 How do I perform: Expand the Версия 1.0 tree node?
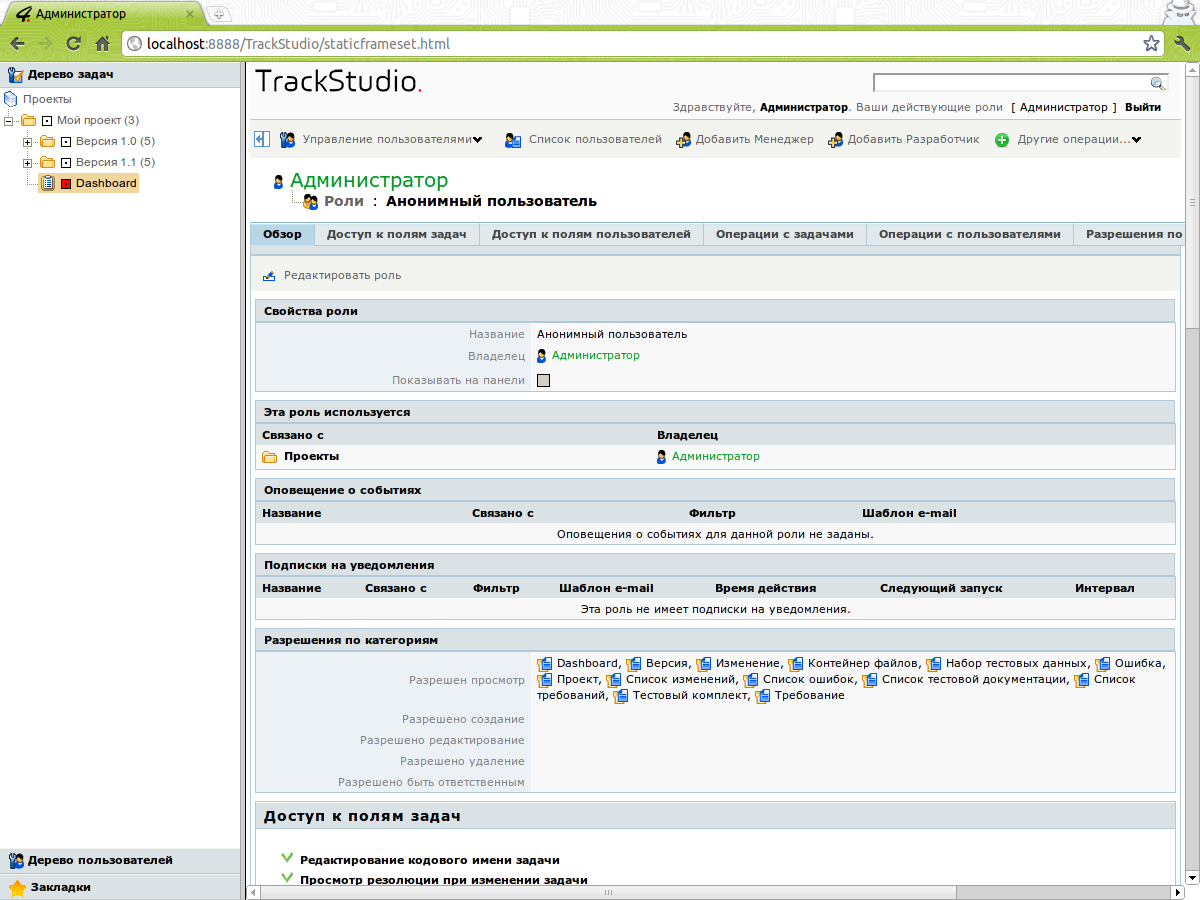click(28, 141)
